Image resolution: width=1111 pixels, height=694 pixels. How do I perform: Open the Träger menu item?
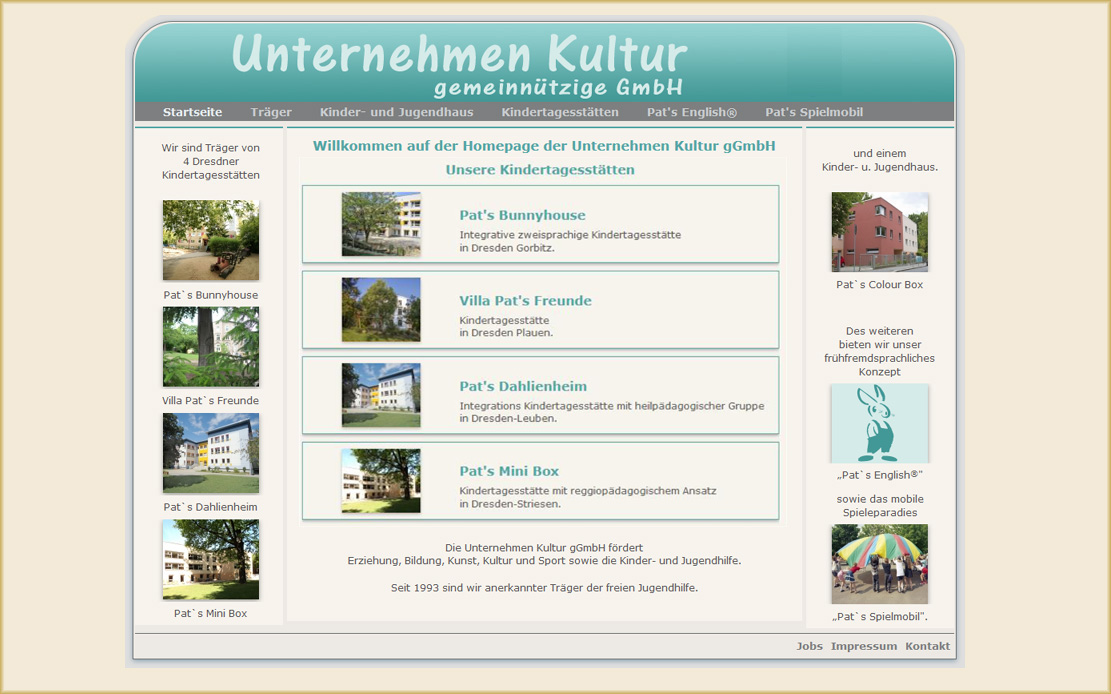pos(271,112)
